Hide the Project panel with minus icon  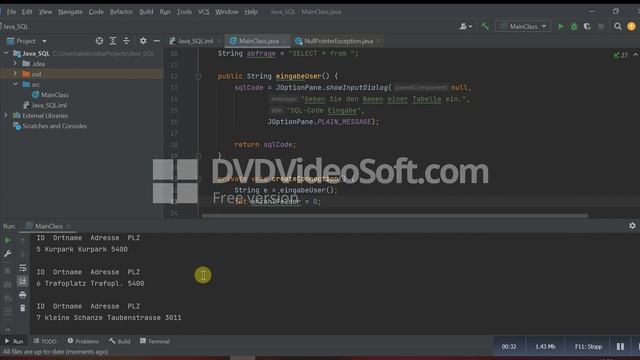click(x=157, y=41)
